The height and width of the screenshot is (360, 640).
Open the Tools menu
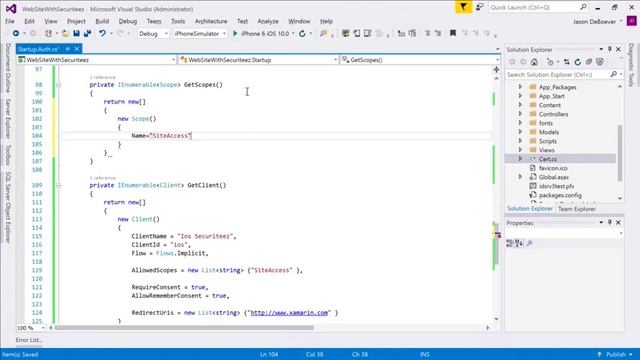(178, 21)
